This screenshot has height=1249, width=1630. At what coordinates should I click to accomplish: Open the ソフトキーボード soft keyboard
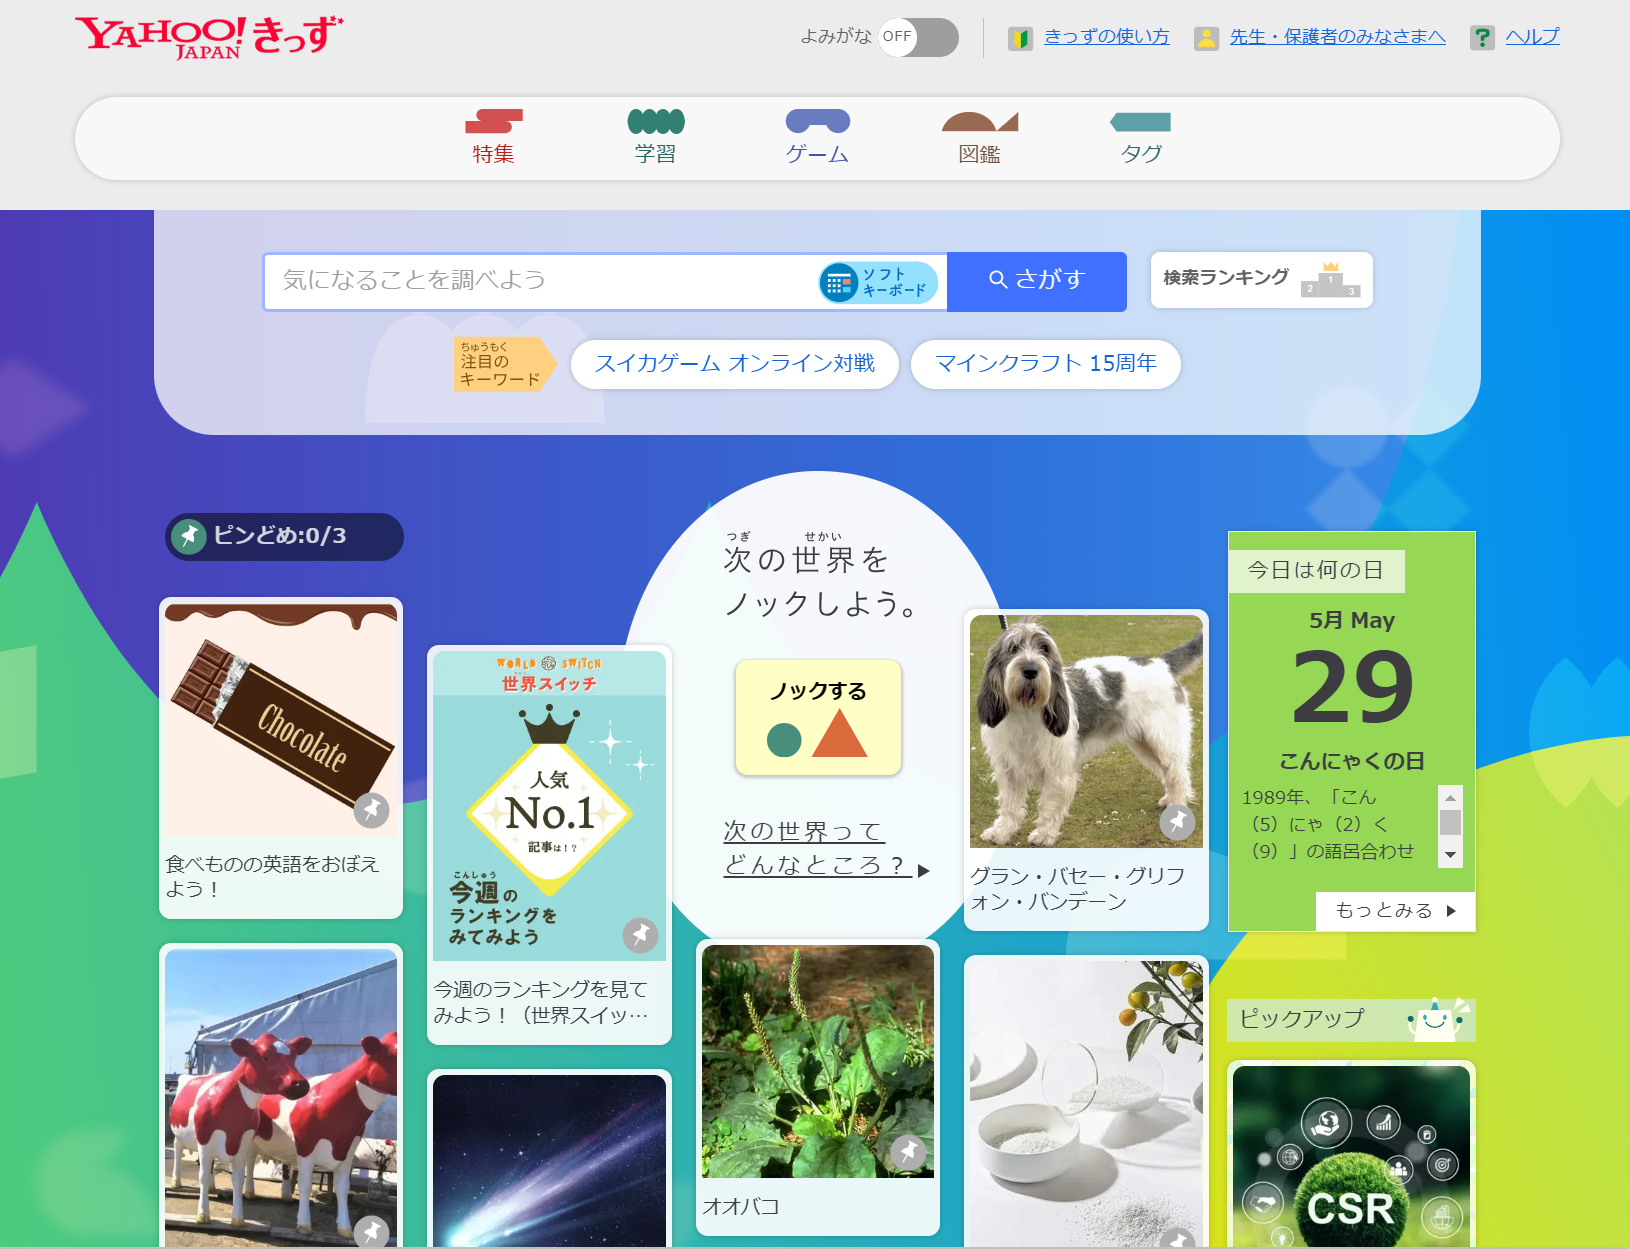click(x=878, y=282)
